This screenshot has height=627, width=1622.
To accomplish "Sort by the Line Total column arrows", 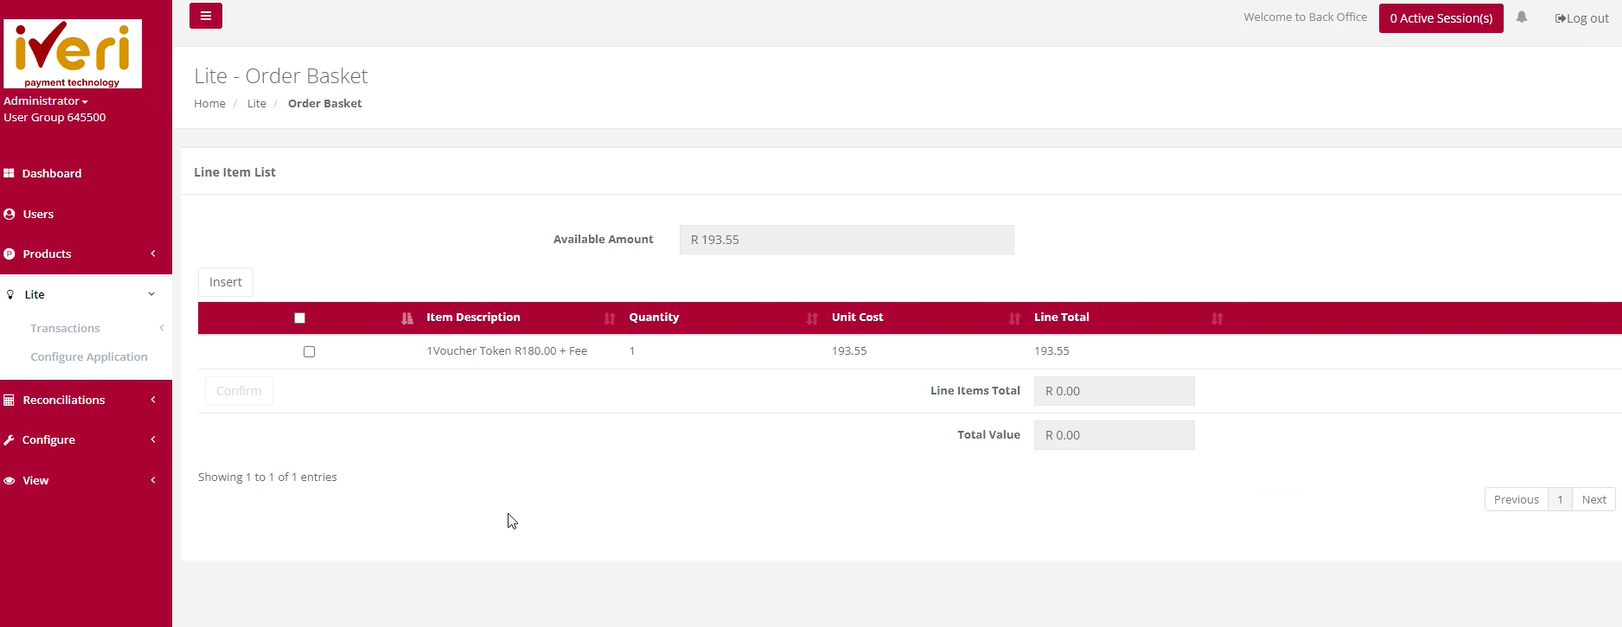I will coord(1217,318).
